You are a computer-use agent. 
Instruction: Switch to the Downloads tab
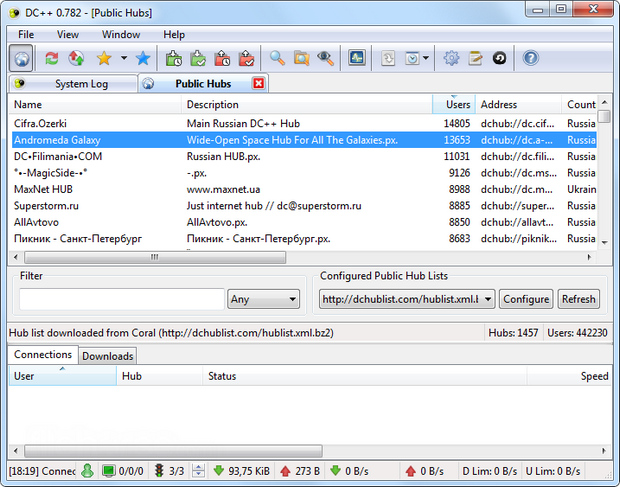pos(108,356)
